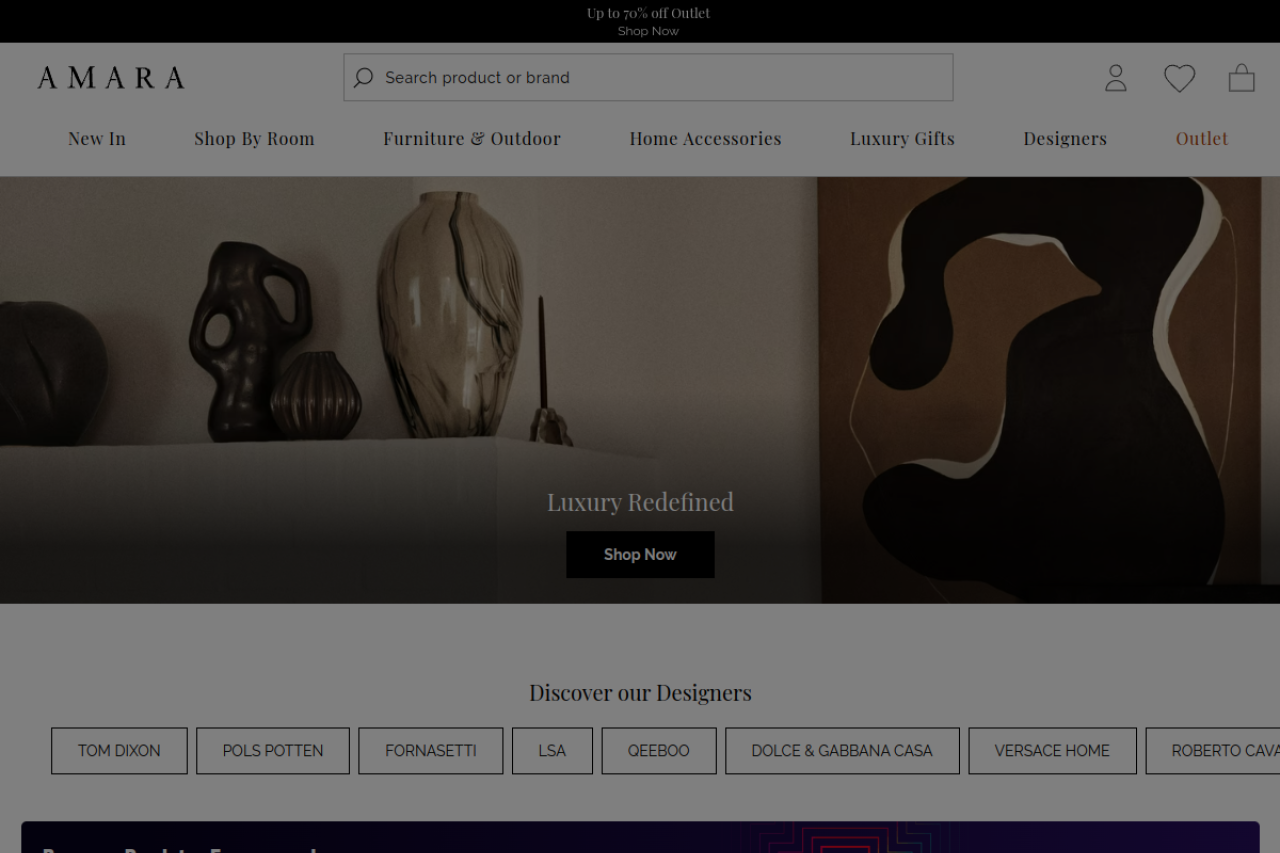The image size is (1280, 853).
Task: Open the New In menu
Action: [97, 139]
